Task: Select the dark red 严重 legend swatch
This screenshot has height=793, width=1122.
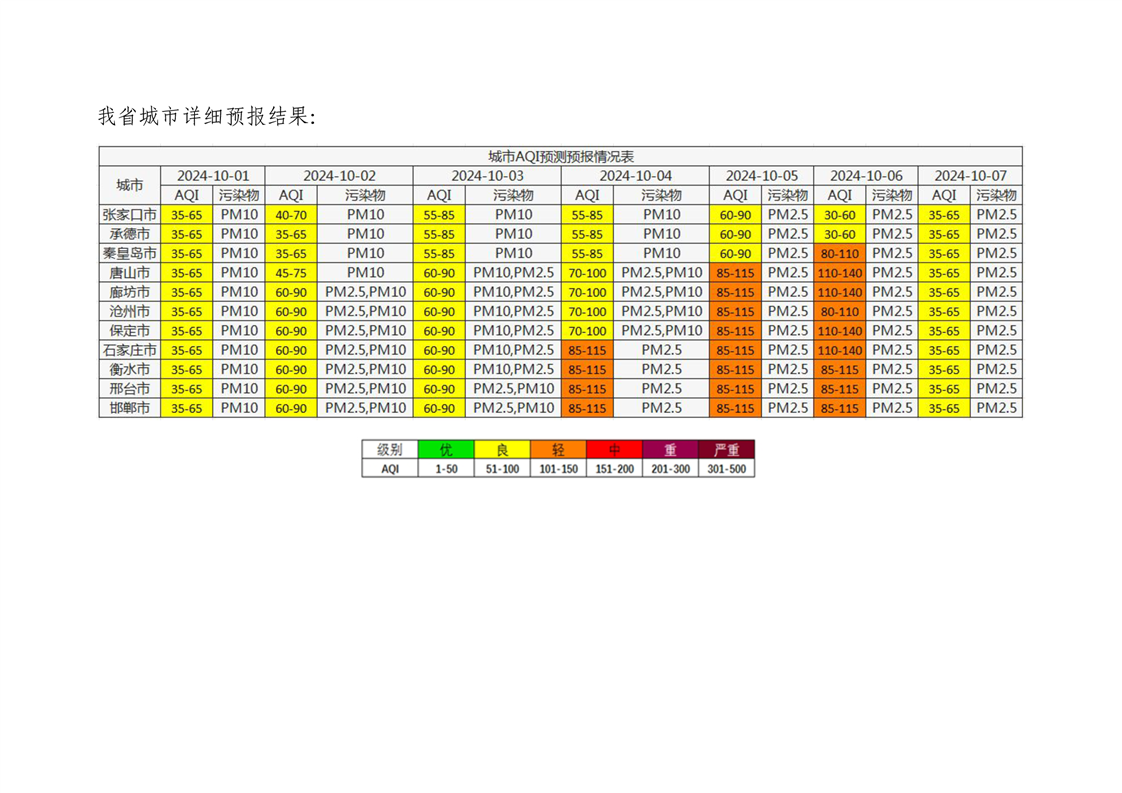Action: (727, 450)
